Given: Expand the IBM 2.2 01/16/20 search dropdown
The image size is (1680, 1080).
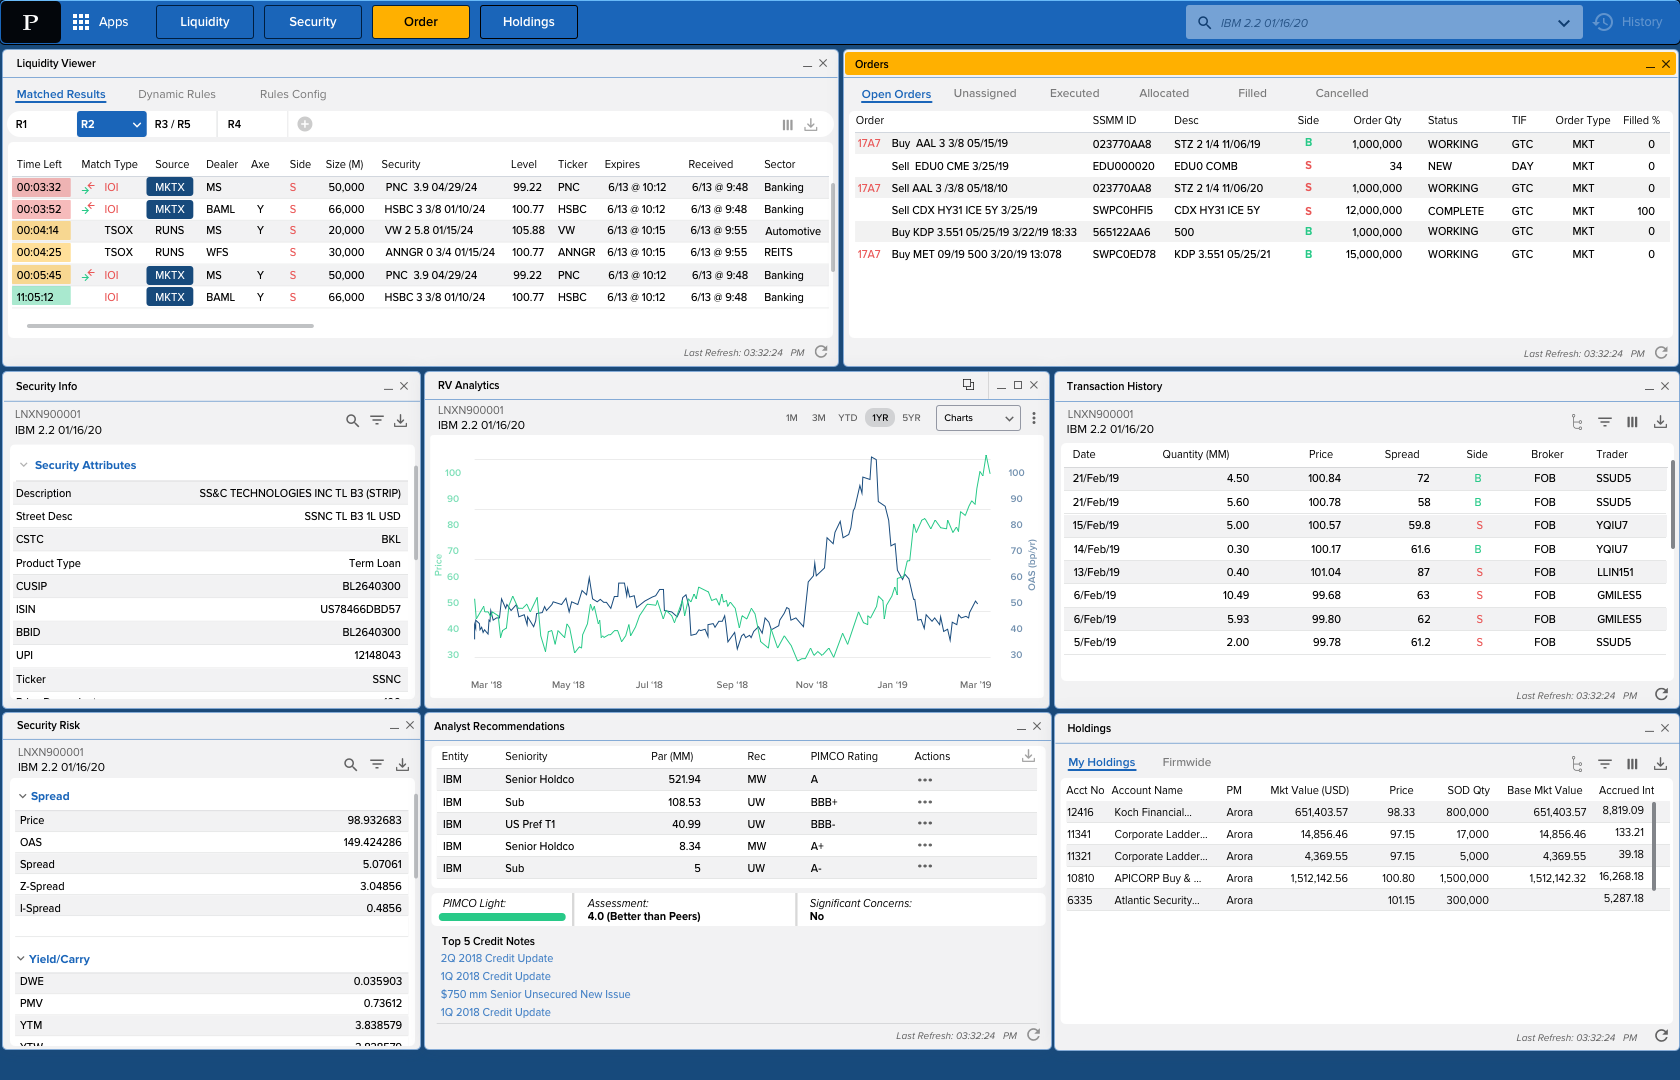Looking at the screenshot, I should 1563,23.
